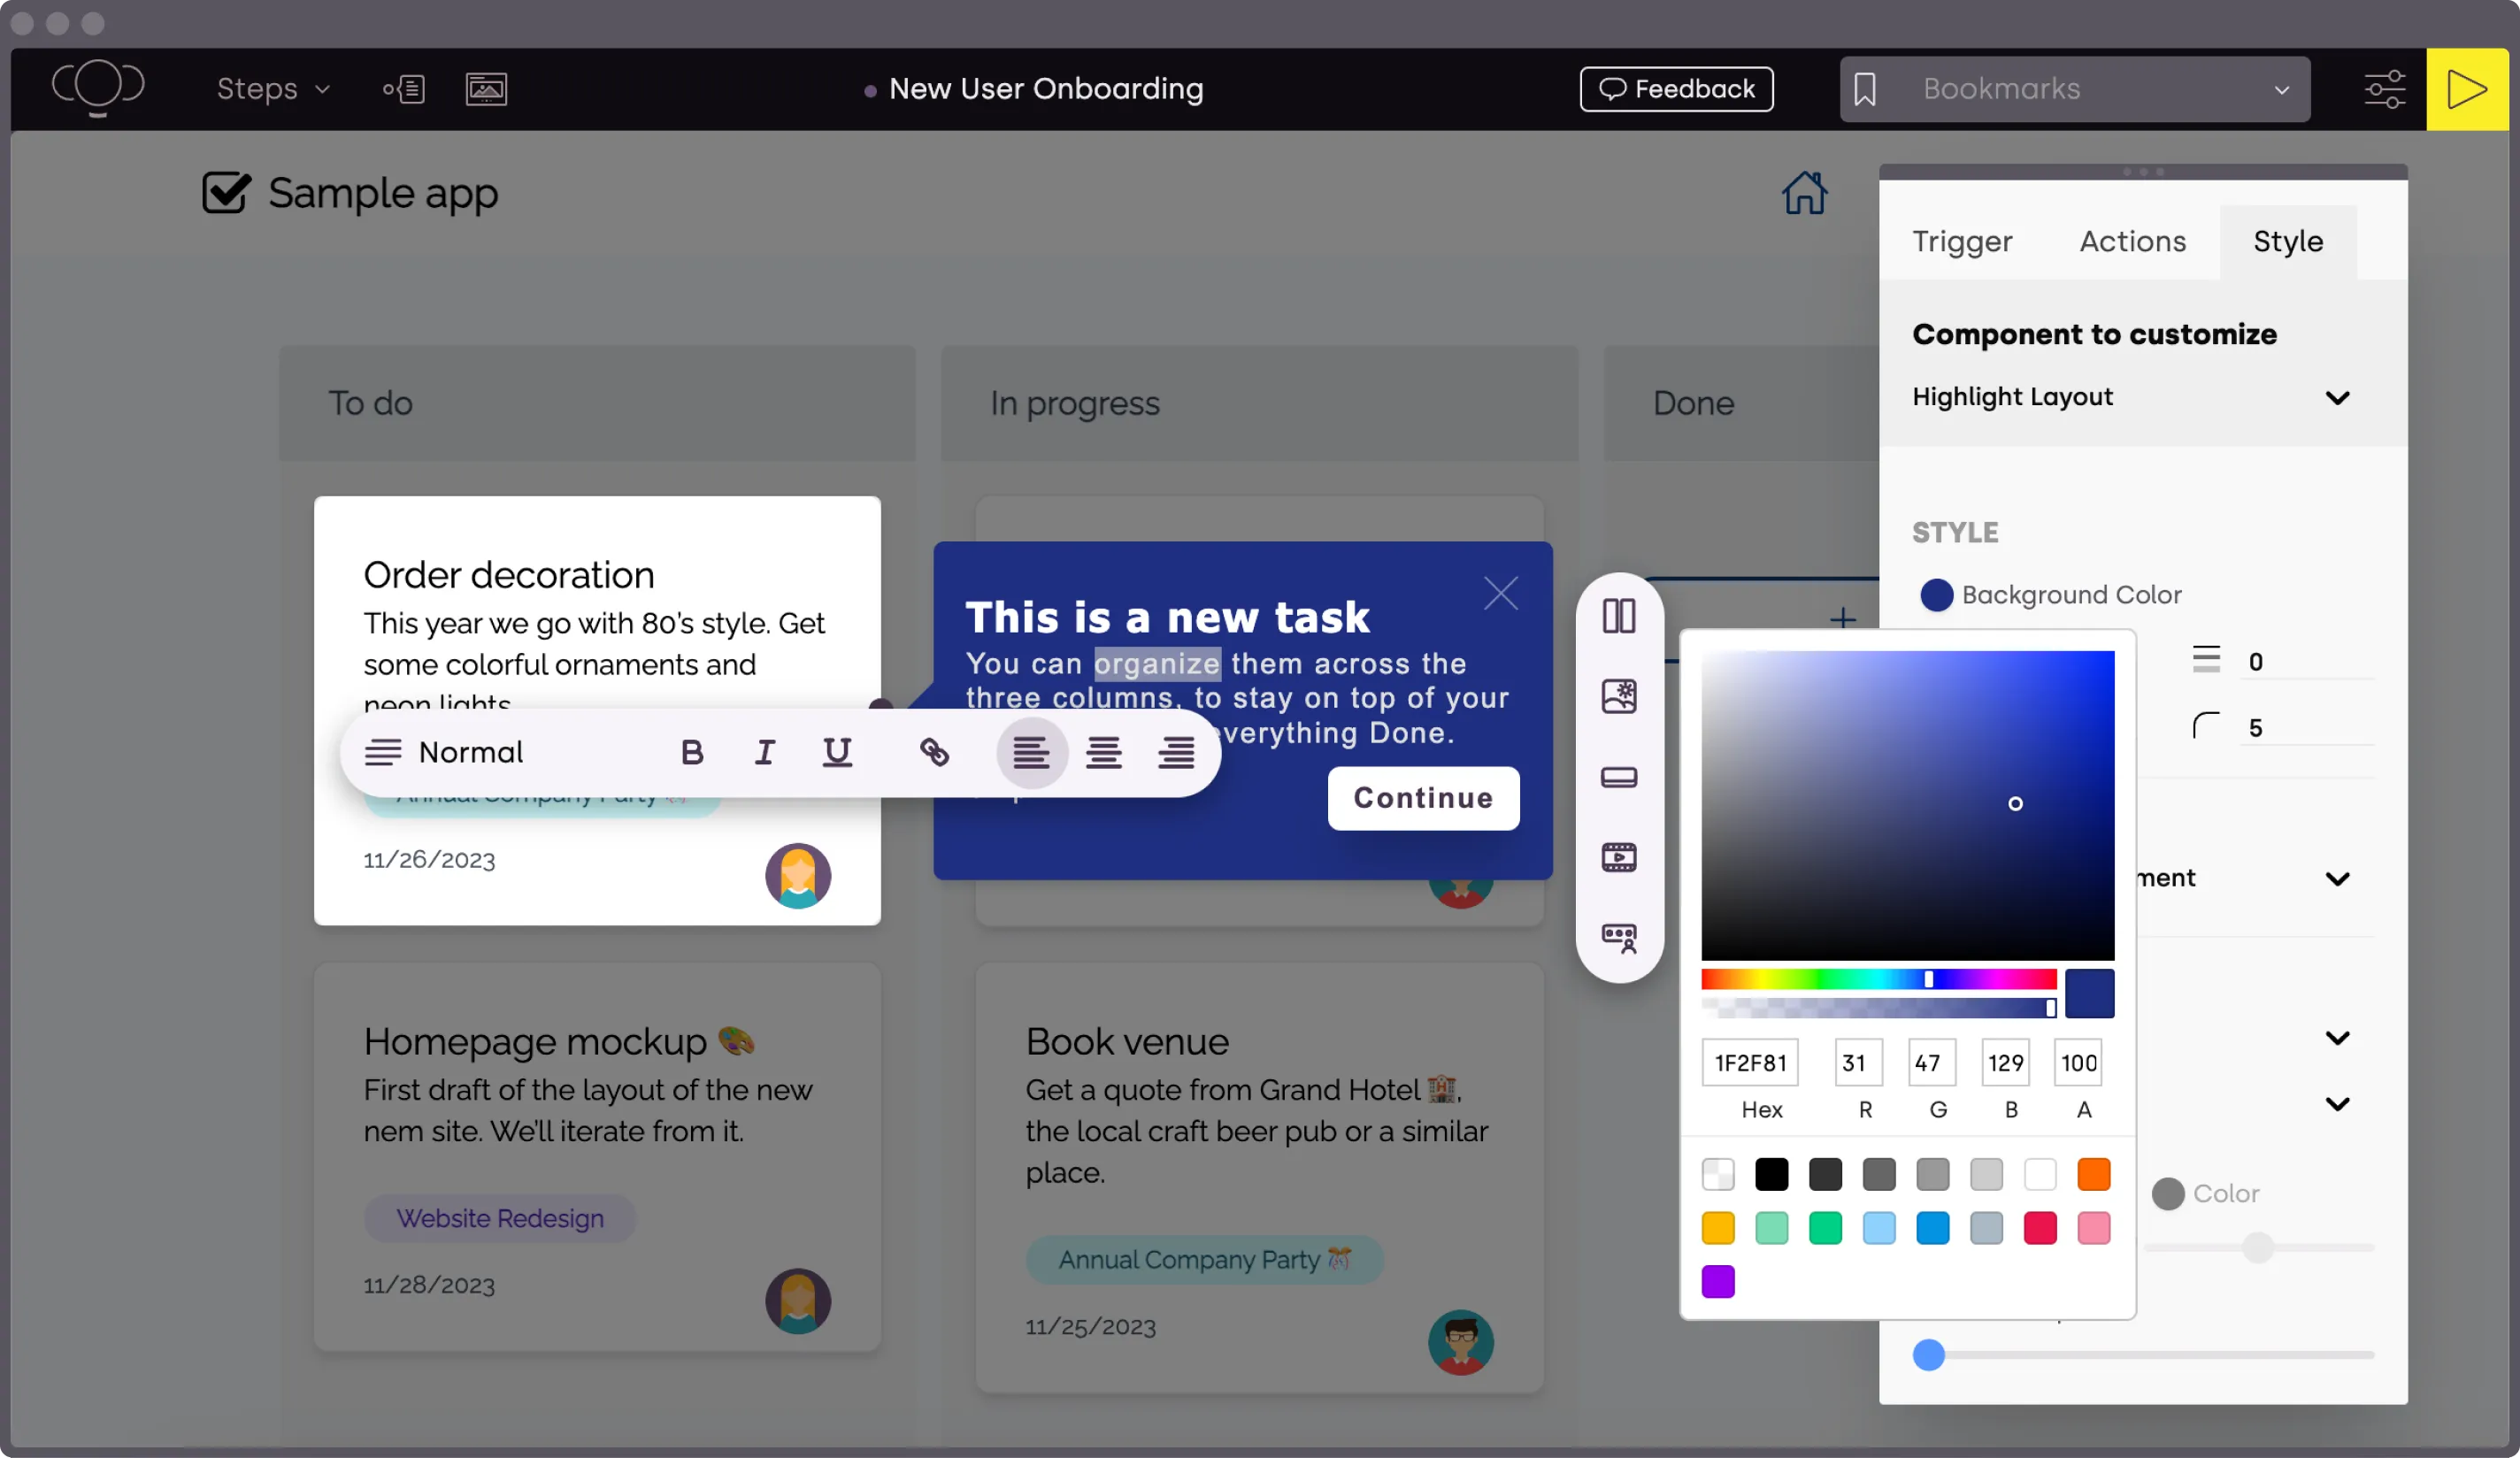Viewport: 2520px width, 1458px height.
Task: Select the orange swatch in the color picker
Action: pyautogui.click(x=2094, y=1175)
